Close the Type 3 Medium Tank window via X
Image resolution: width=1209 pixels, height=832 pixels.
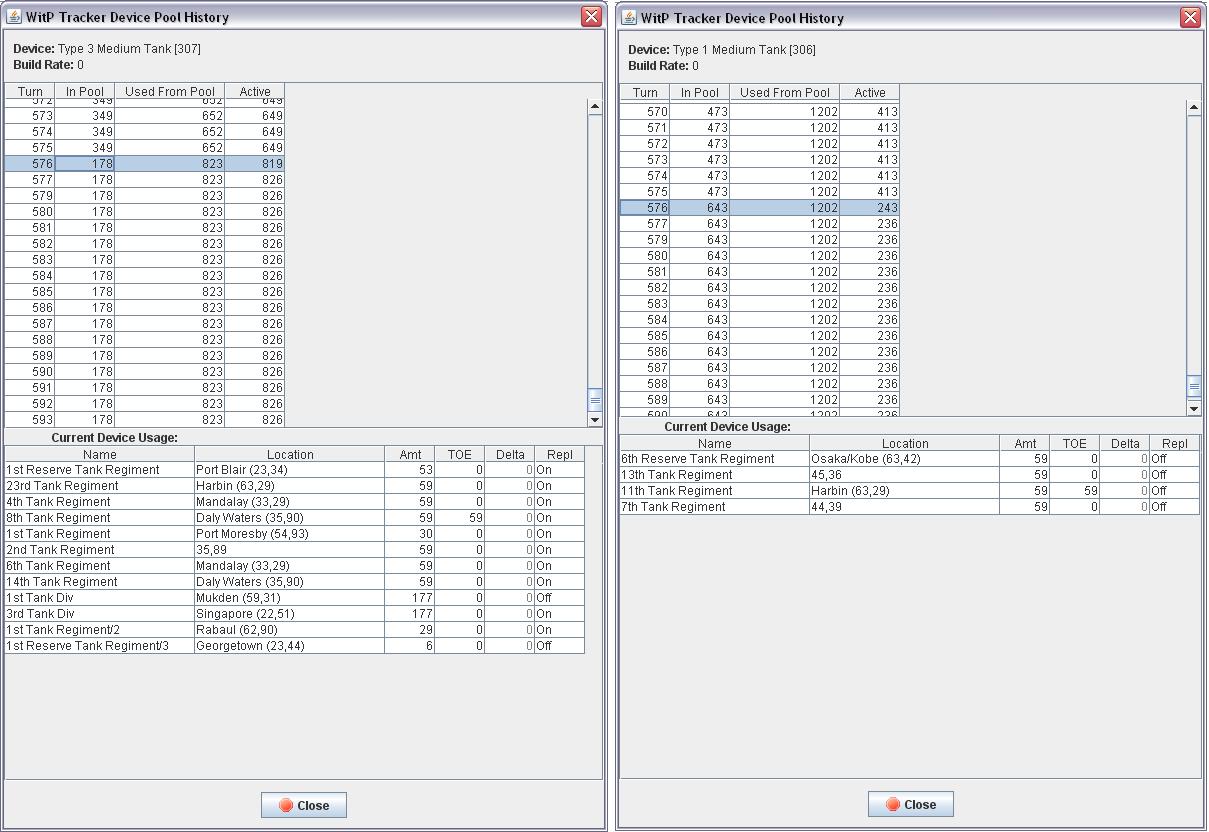click(591, 17)
